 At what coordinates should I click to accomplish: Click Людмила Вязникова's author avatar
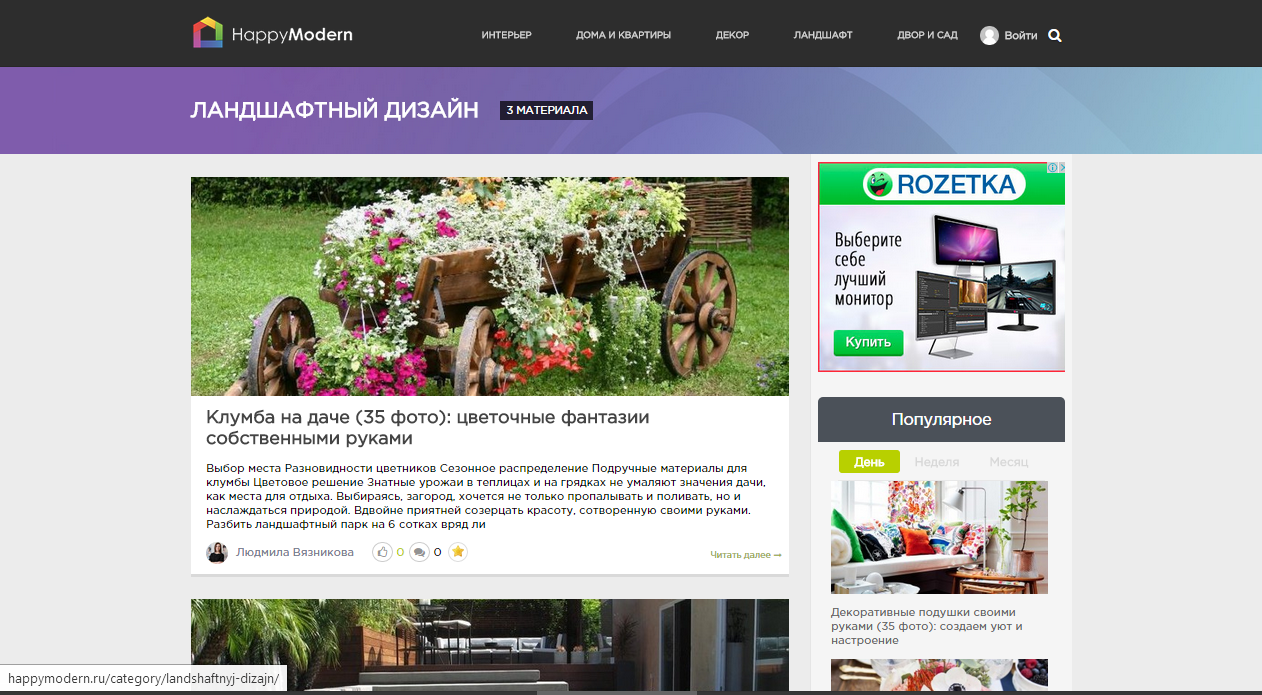[x=217, y=552]
